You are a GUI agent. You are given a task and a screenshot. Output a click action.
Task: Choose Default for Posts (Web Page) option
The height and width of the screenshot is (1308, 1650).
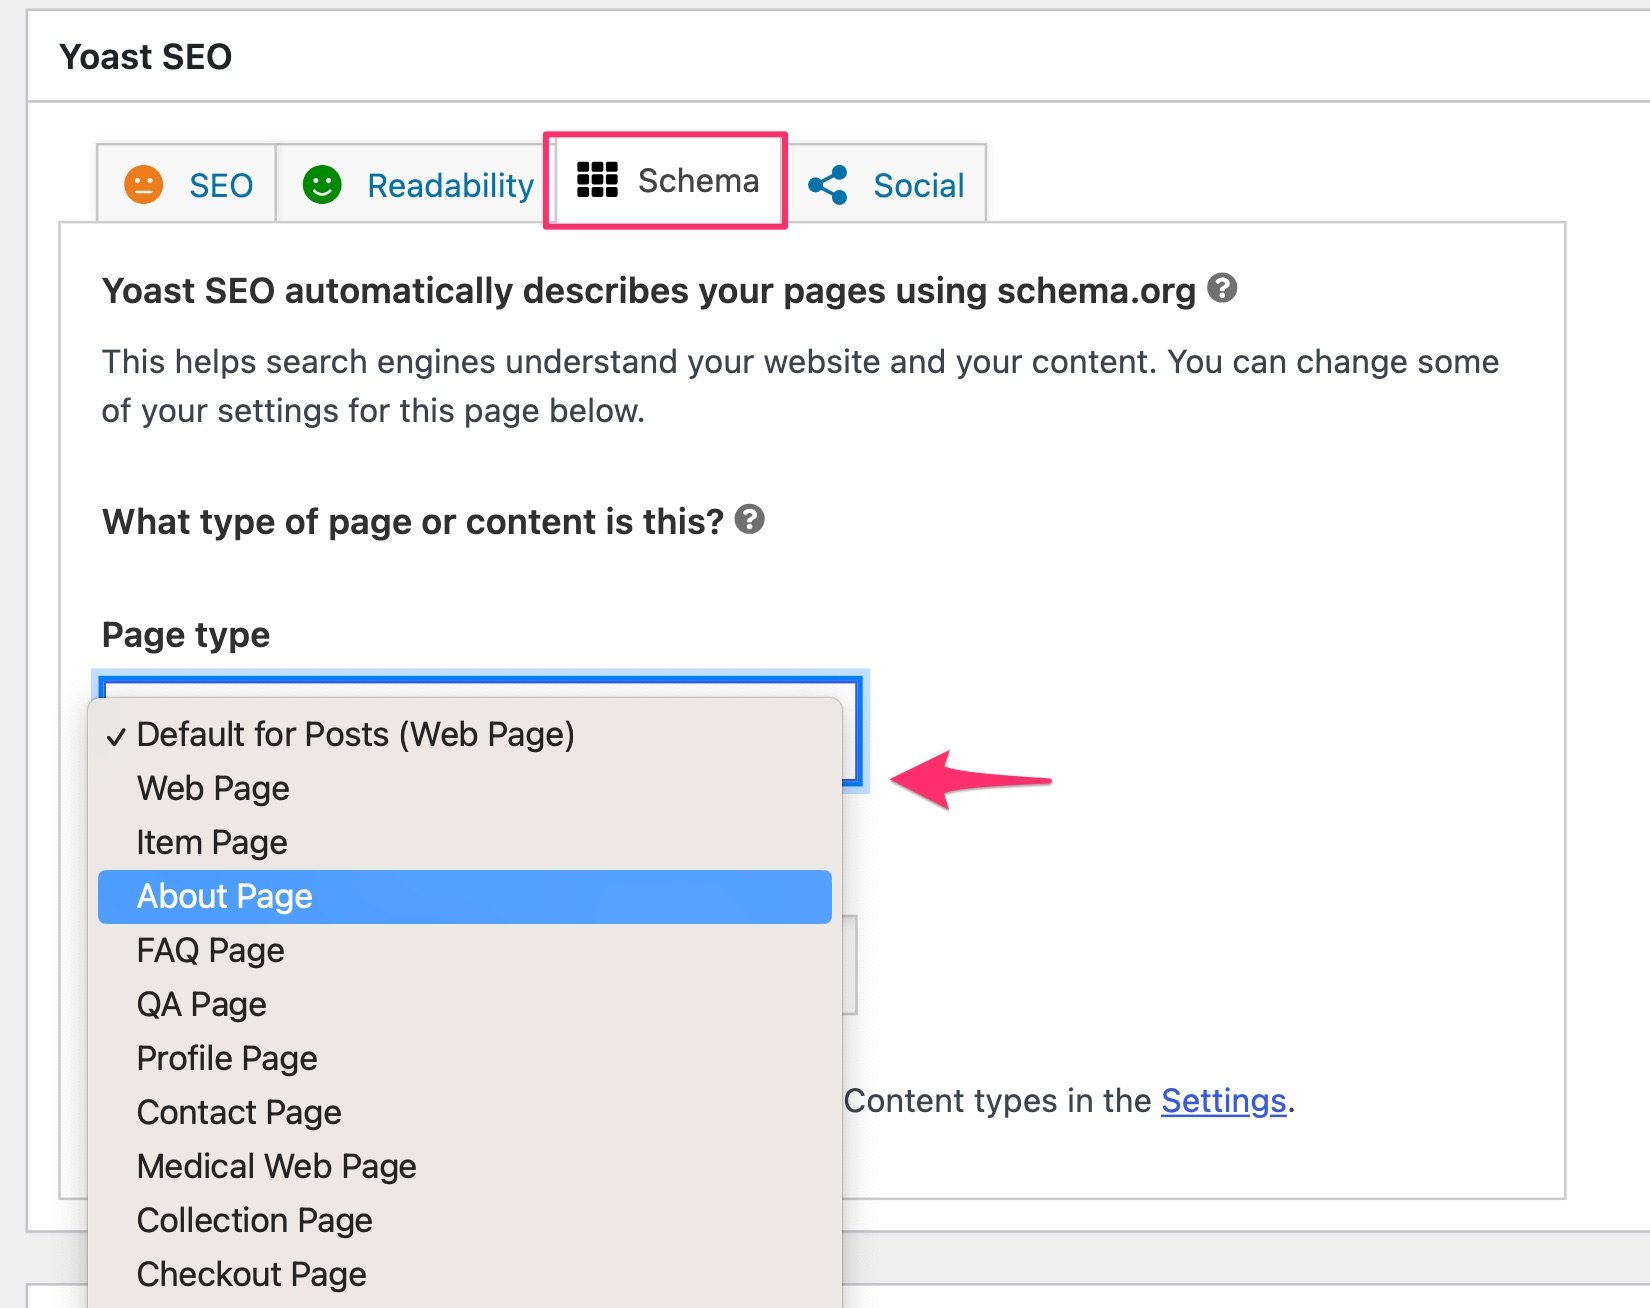pyautogui.click(x=465, y=735)
